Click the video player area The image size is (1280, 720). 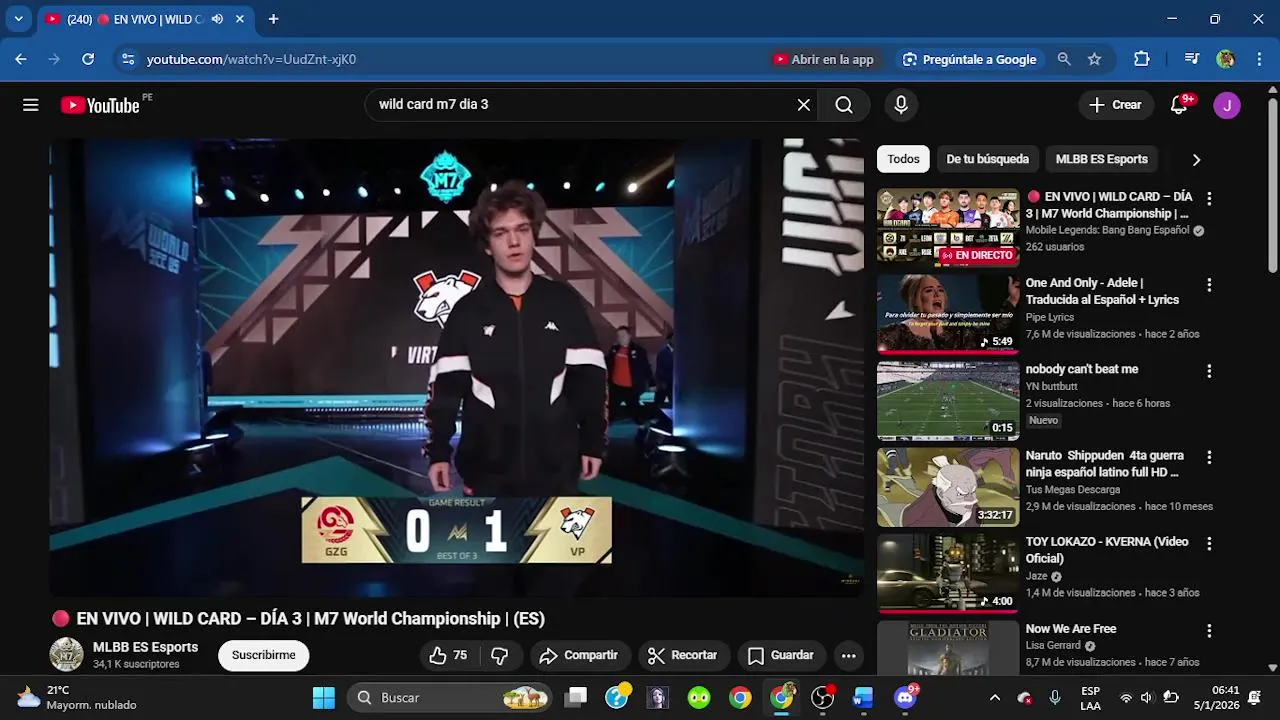pyautogui.click(x=457, y=367)
